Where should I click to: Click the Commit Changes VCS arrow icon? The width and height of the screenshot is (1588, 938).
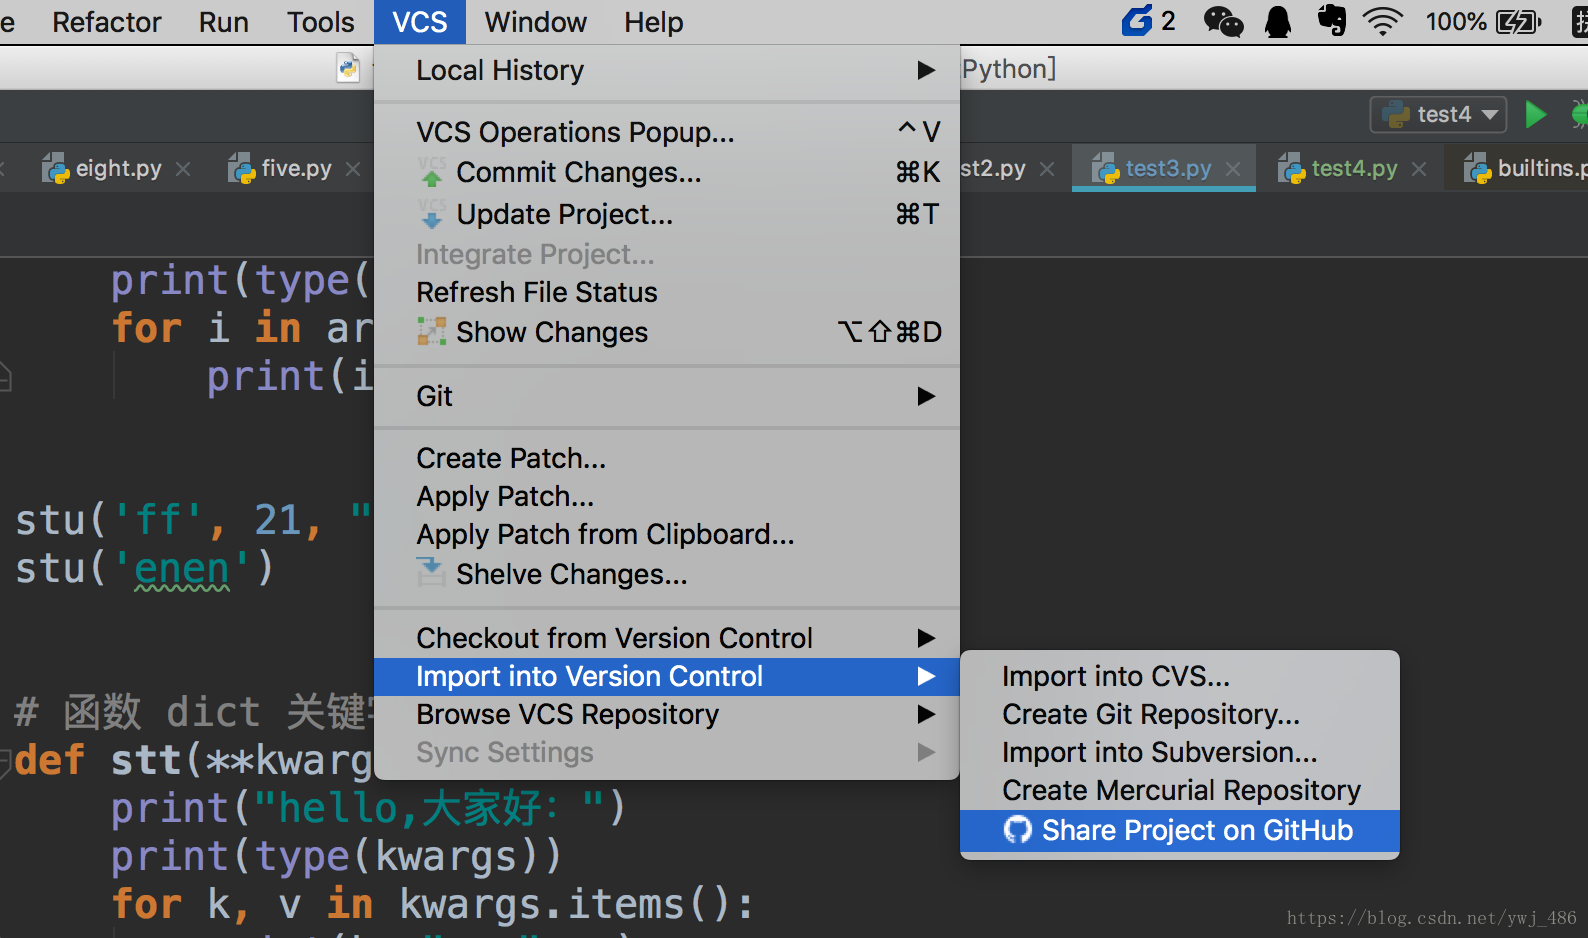[x=432, y=172]
